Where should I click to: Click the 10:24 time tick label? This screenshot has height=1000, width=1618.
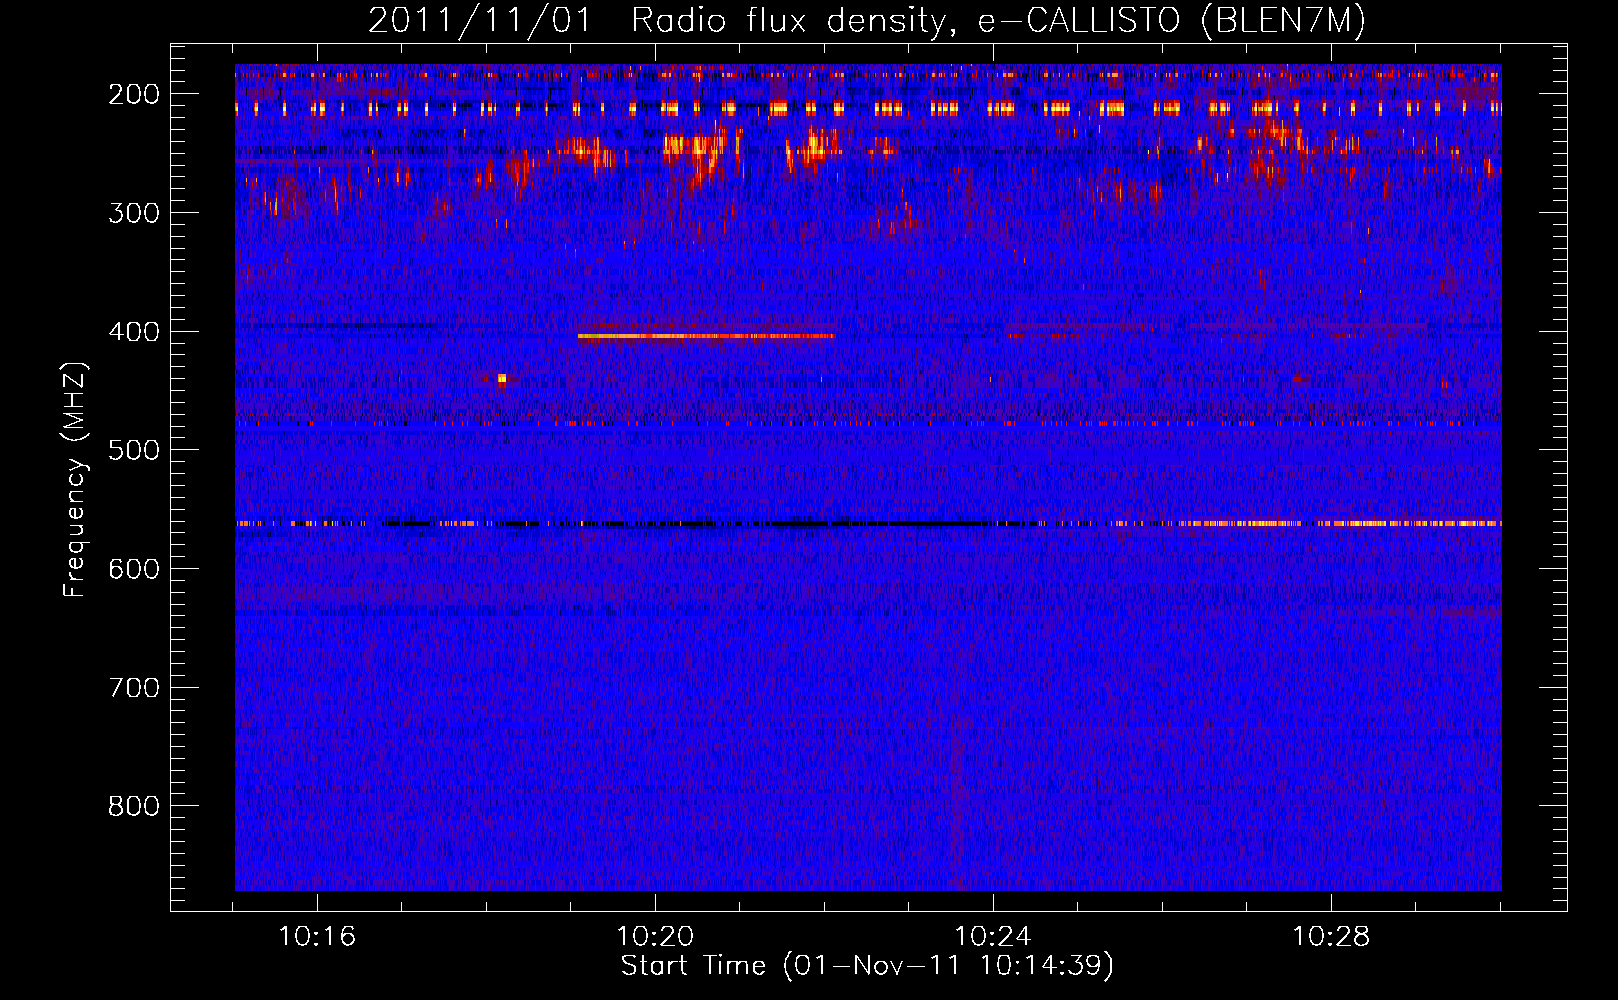(993, 937)
